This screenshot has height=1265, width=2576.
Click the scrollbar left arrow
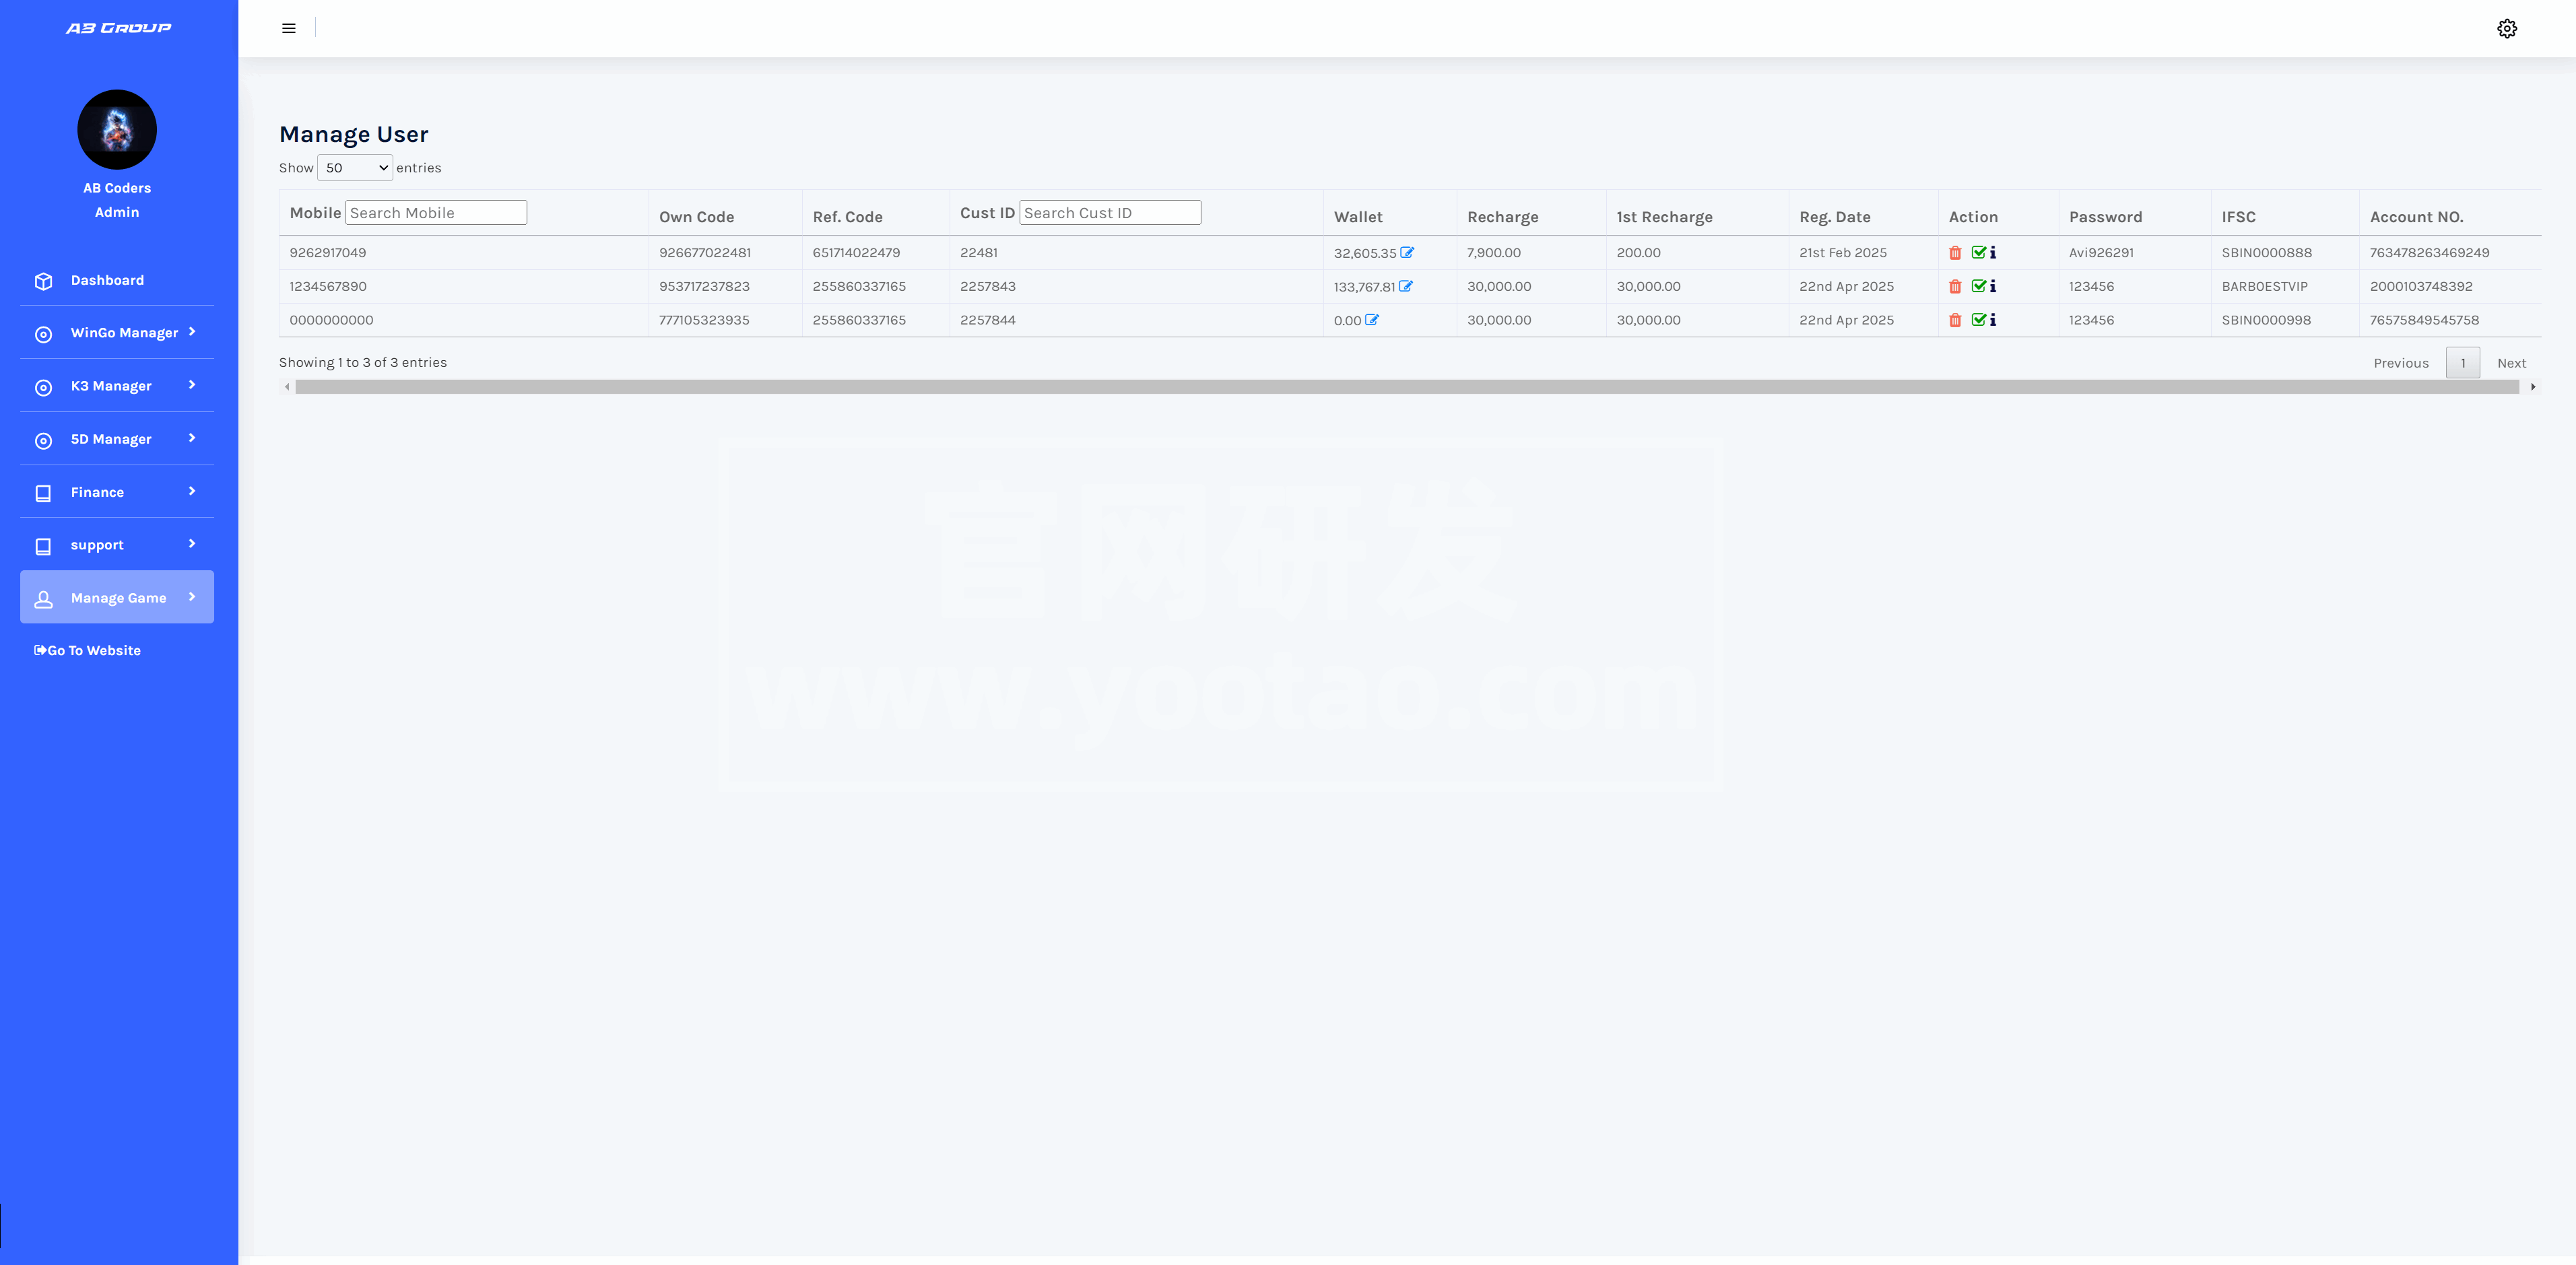[287, 387]
